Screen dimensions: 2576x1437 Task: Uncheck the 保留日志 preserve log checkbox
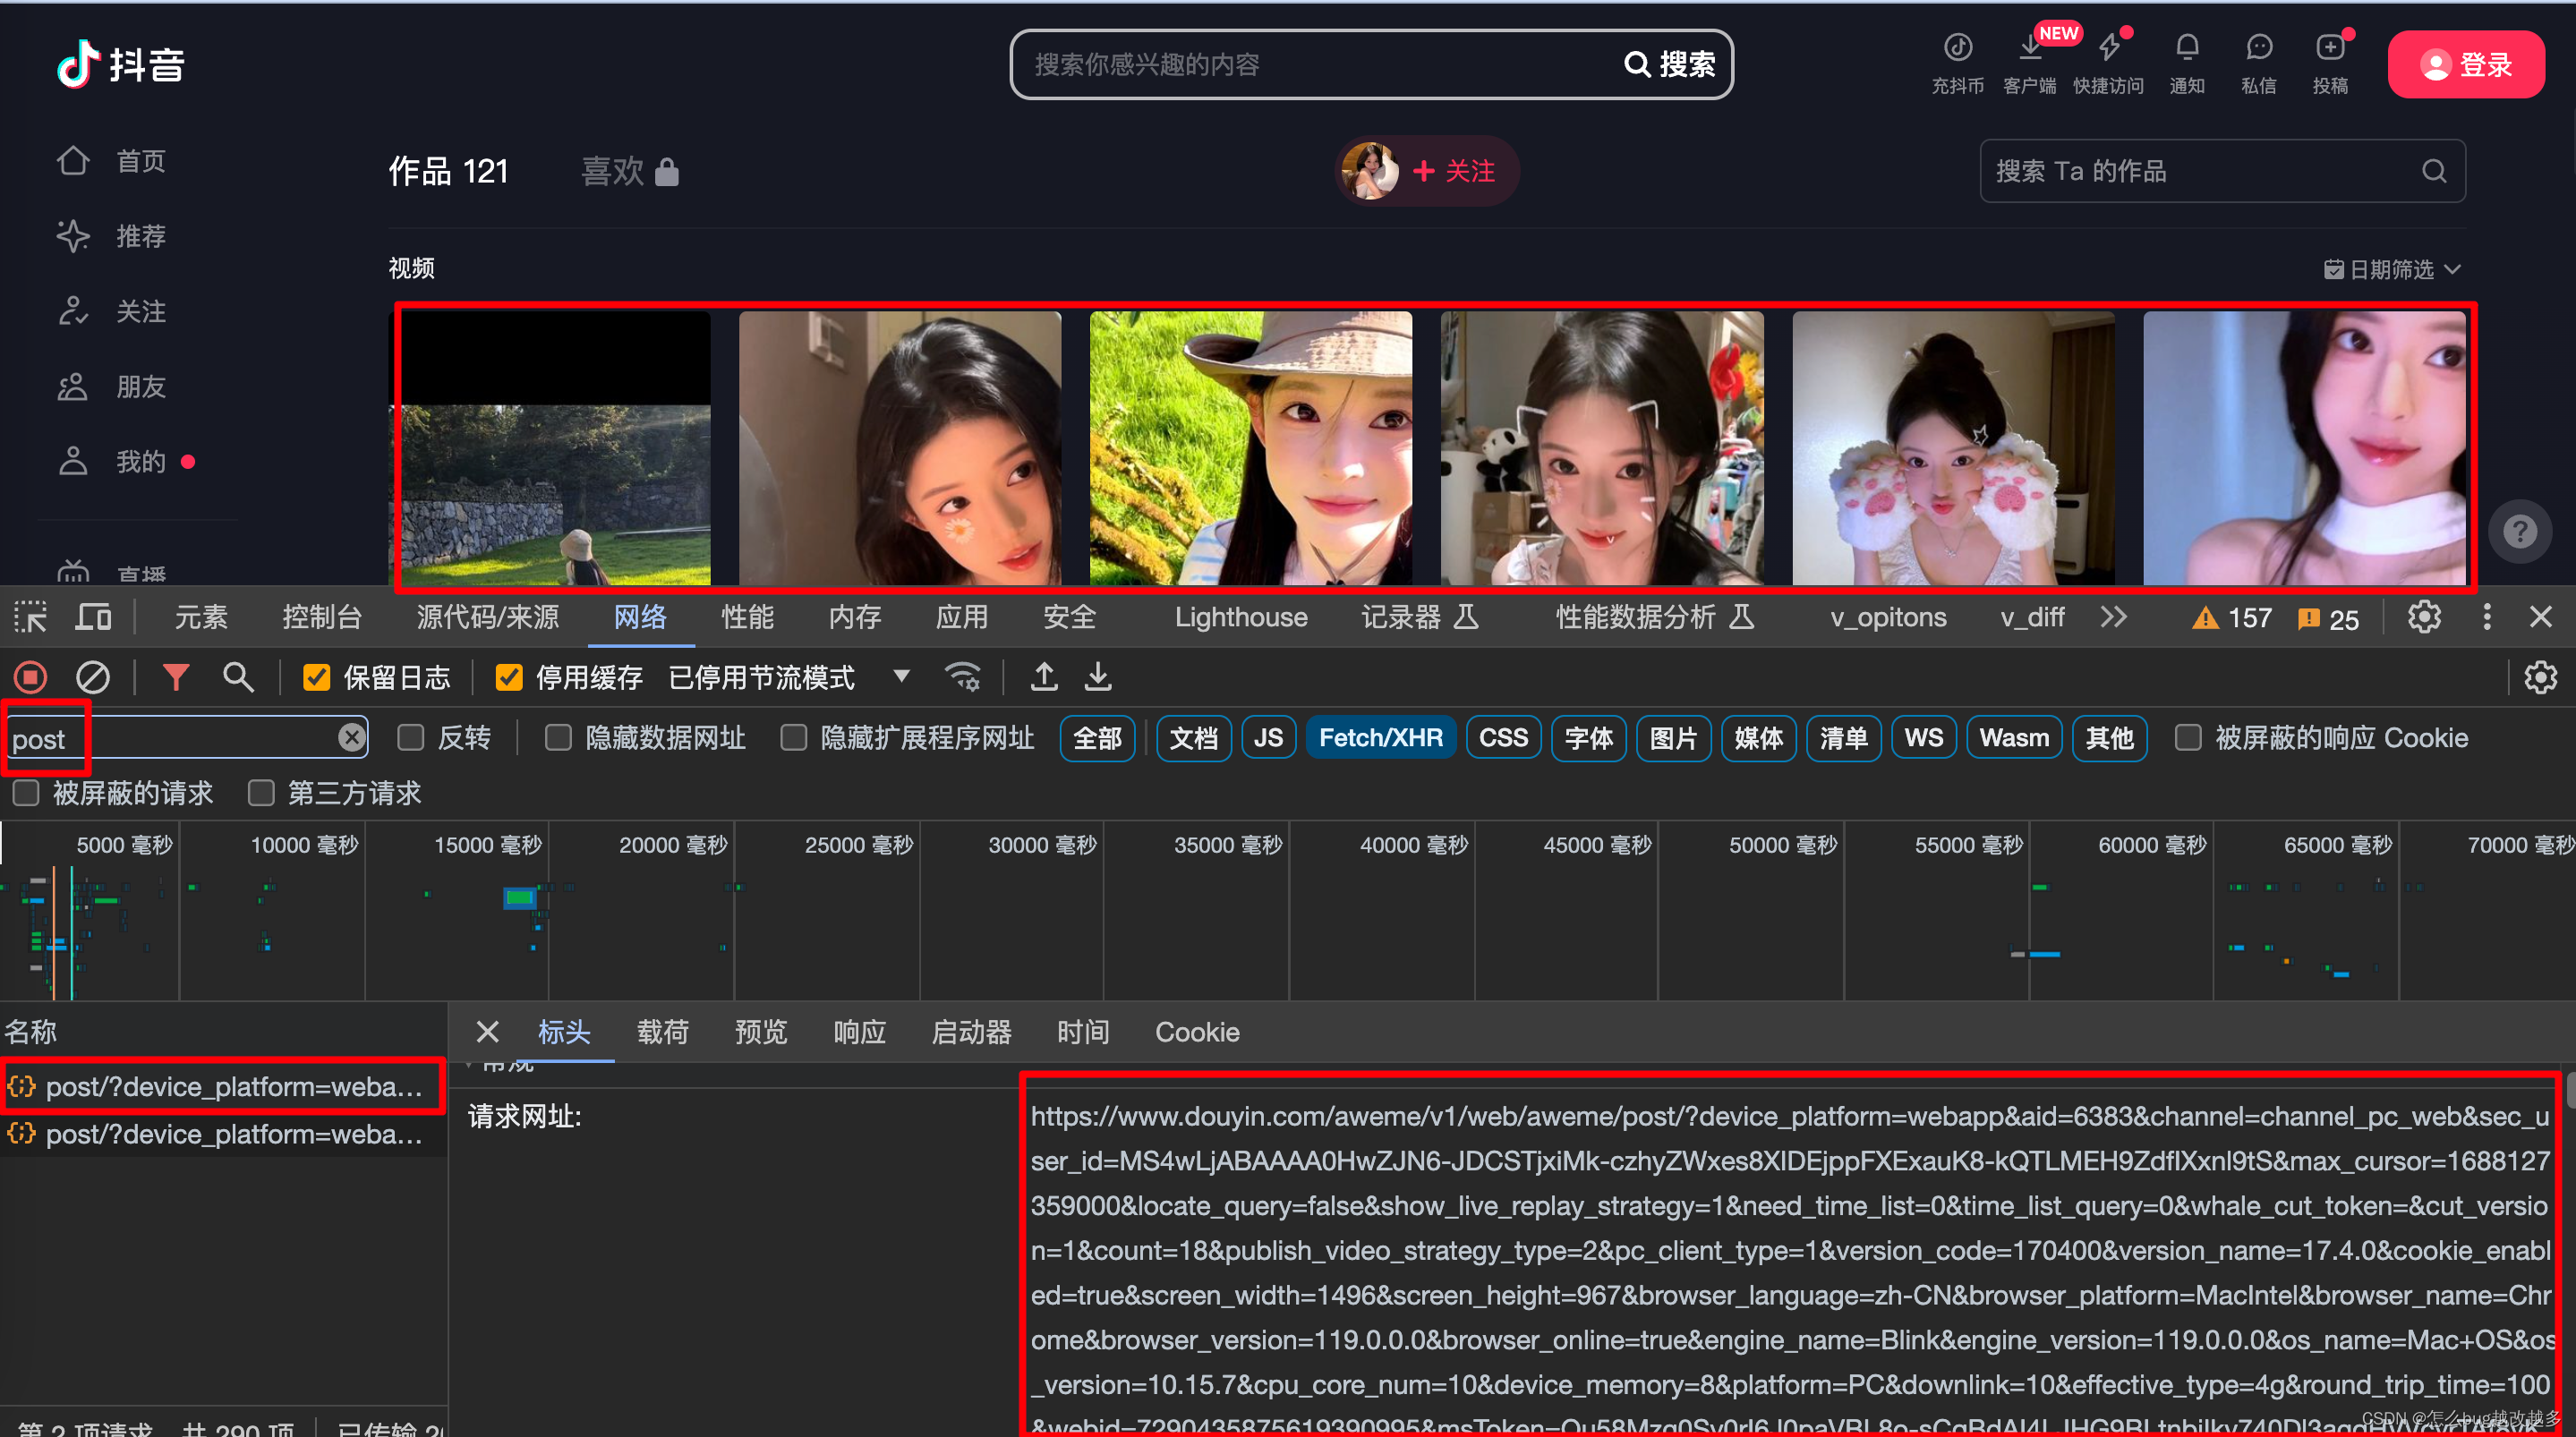point(317,678)
